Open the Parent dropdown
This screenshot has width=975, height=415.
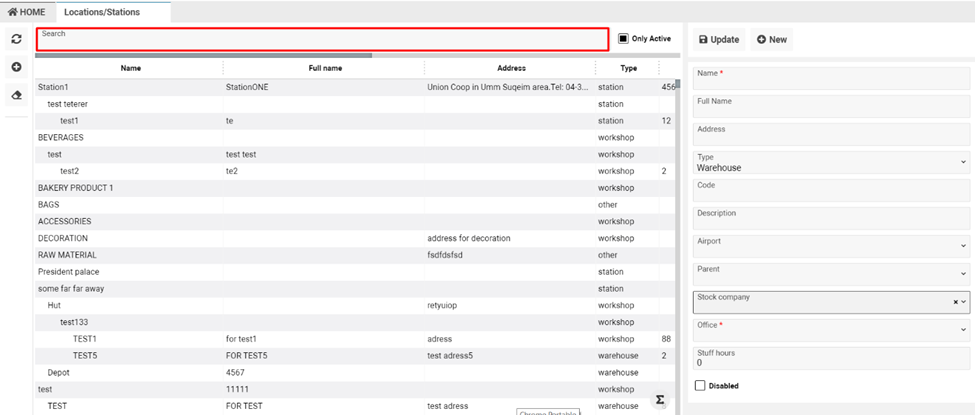click(830, 274)
